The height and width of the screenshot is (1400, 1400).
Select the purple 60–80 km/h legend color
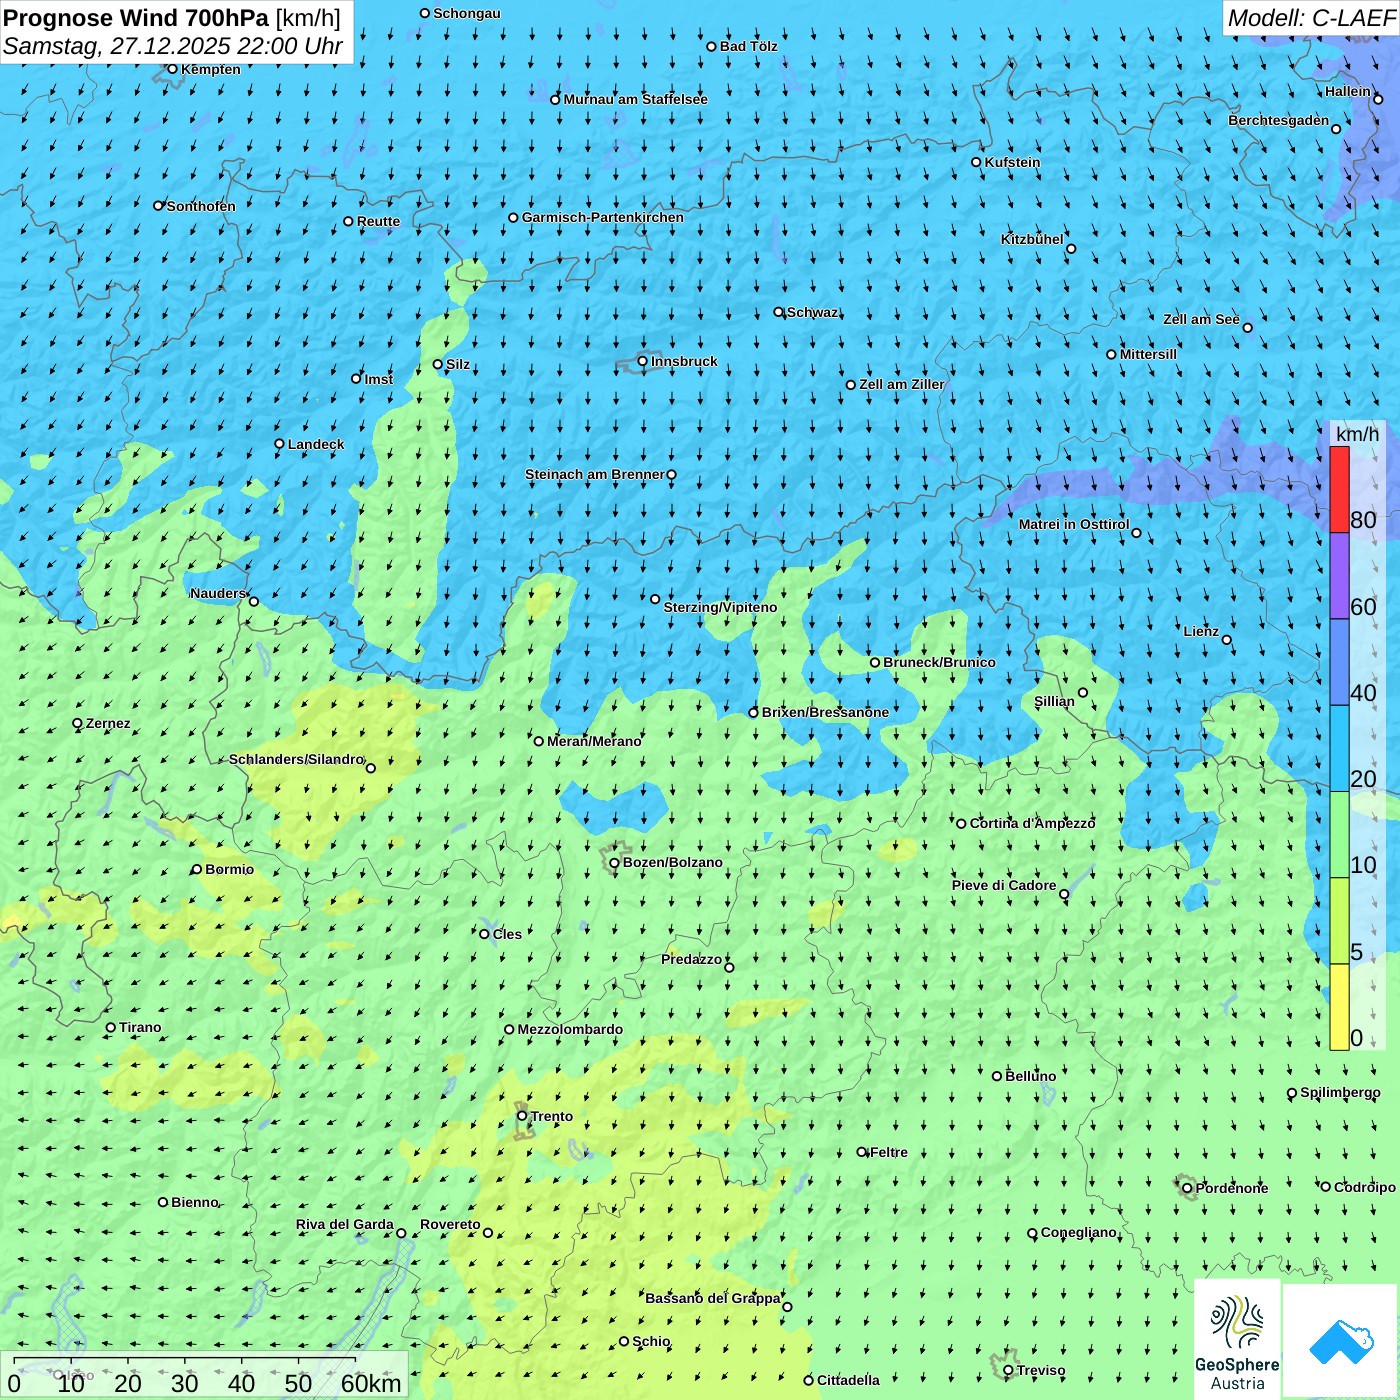[x=1339, y=576]
